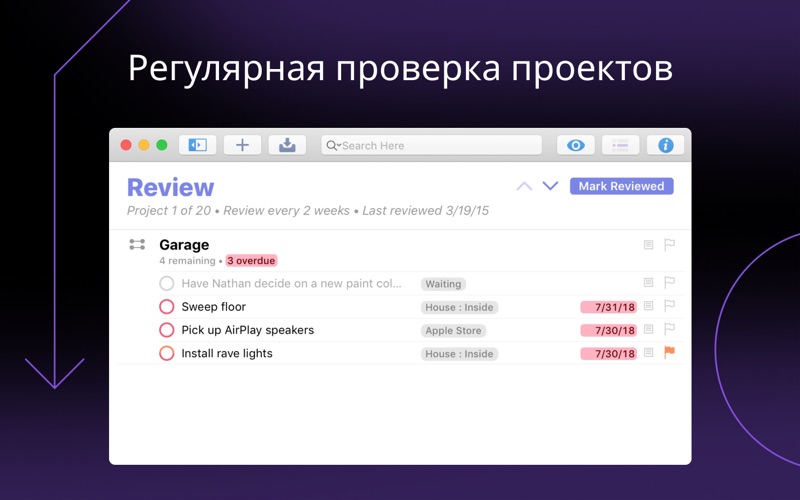800x500 pixels.
Task: Click the Review perspective heading
Action: tap(170, 187)
